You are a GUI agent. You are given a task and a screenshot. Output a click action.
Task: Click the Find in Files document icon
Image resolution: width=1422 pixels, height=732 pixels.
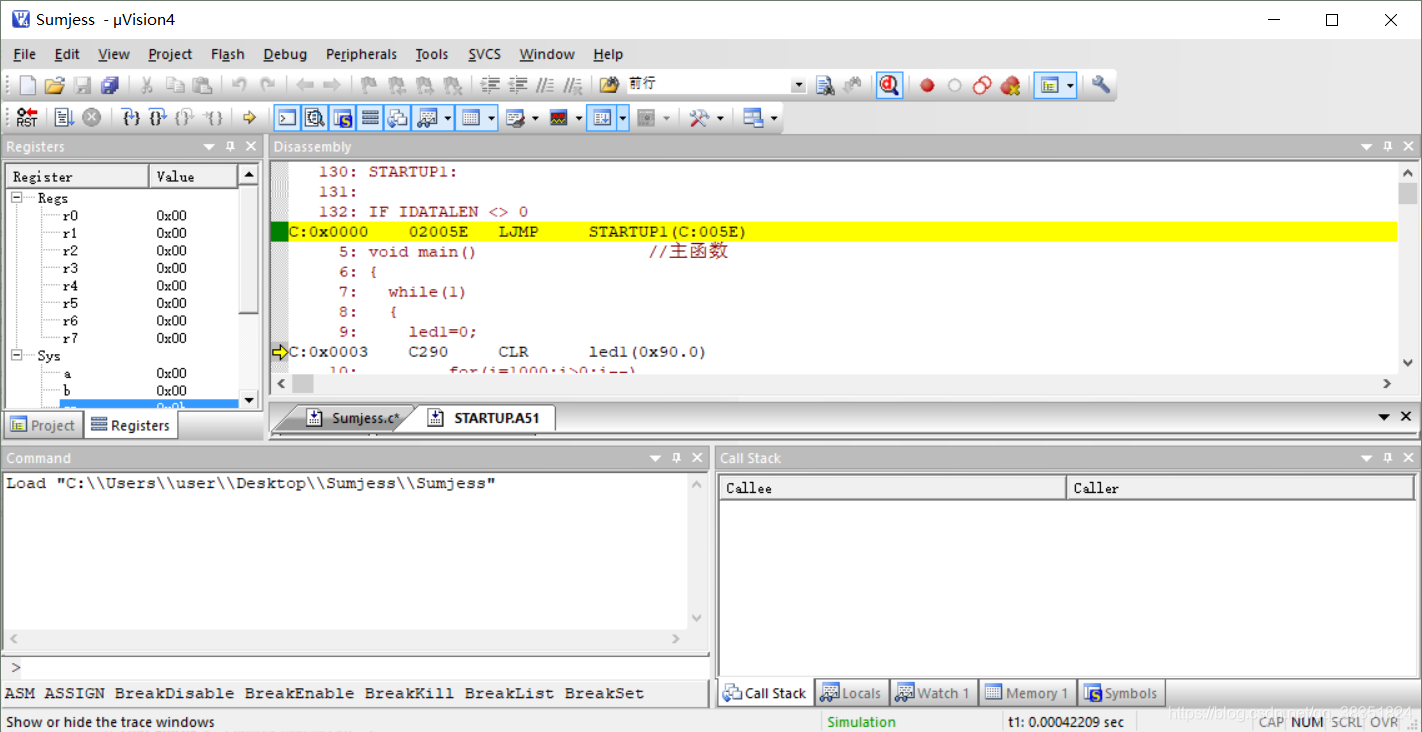(825, 86)
